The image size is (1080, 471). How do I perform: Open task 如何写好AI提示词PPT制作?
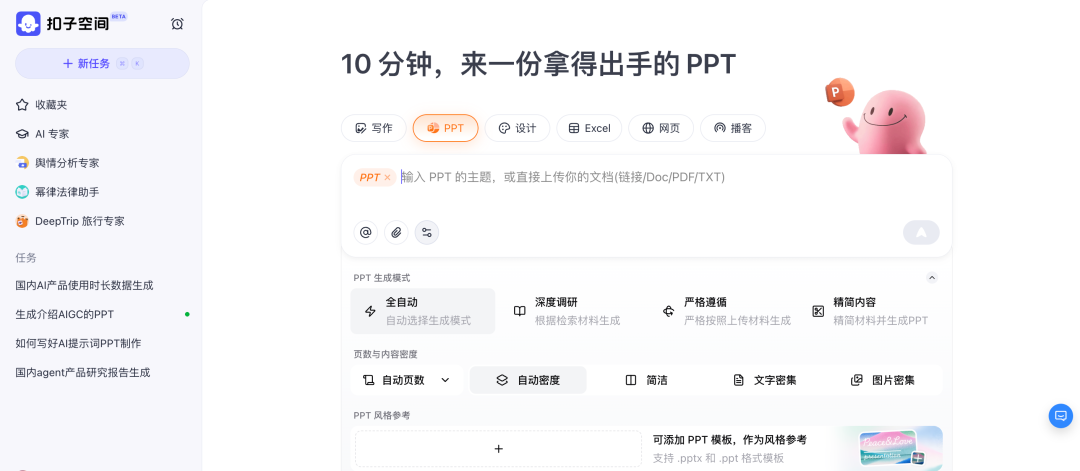(x=79, y=343)
